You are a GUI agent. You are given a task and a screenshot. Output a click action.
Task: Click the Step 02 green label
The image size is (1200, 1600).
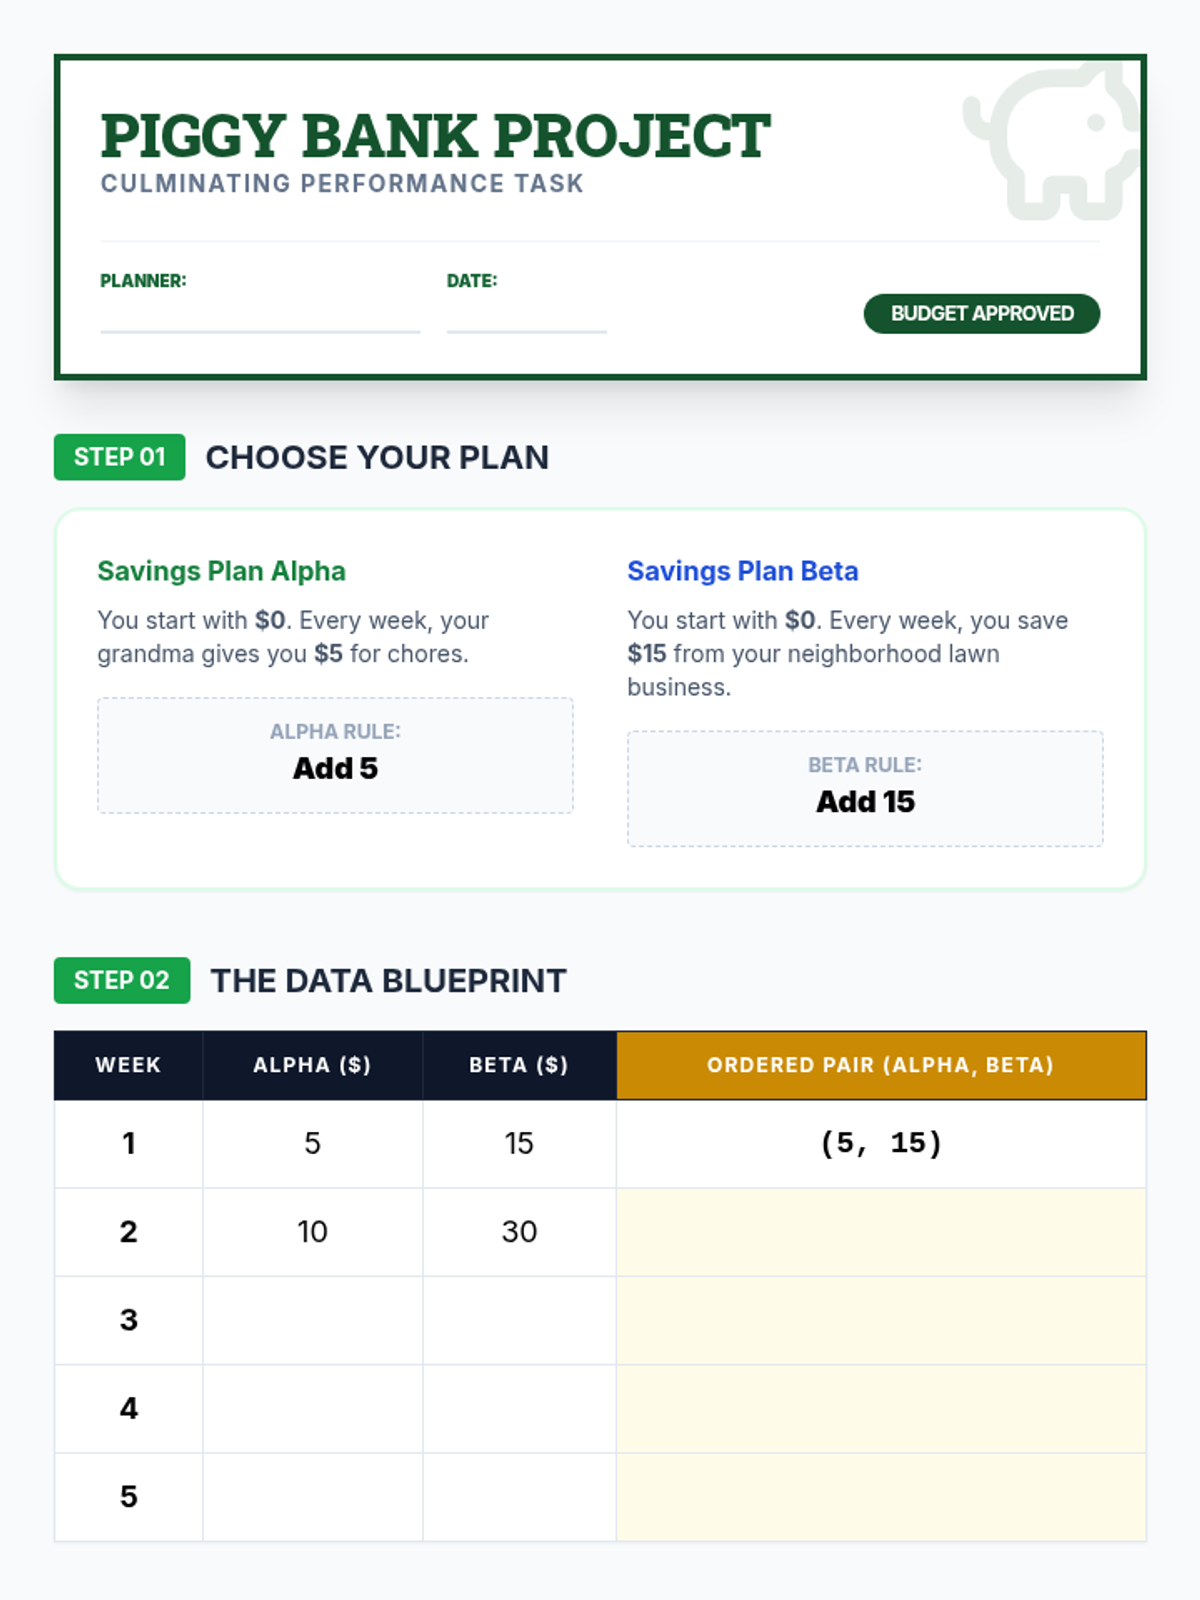tap(121, 980)
